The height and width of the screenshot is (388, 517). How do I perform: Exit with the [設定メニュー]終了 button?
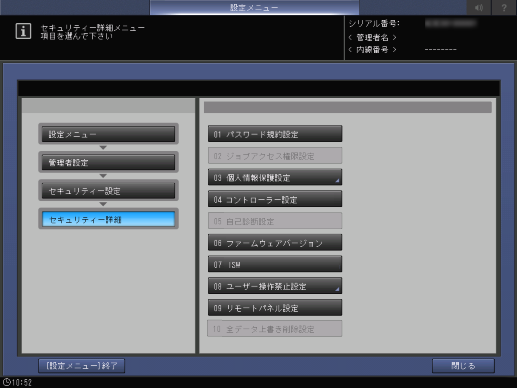click(82, 366)
